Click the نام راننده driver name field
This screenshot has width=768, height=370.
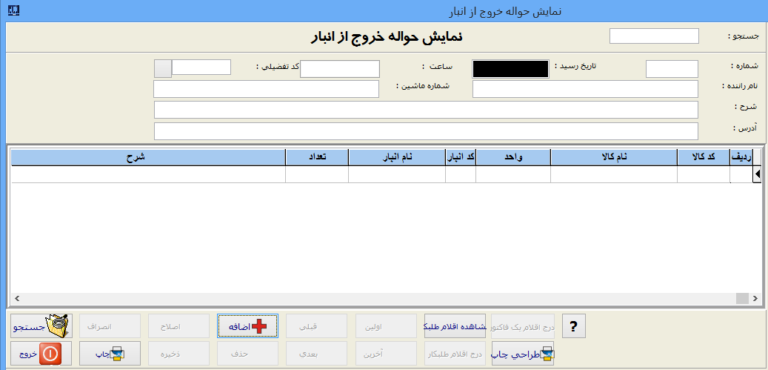coord(585,89)
